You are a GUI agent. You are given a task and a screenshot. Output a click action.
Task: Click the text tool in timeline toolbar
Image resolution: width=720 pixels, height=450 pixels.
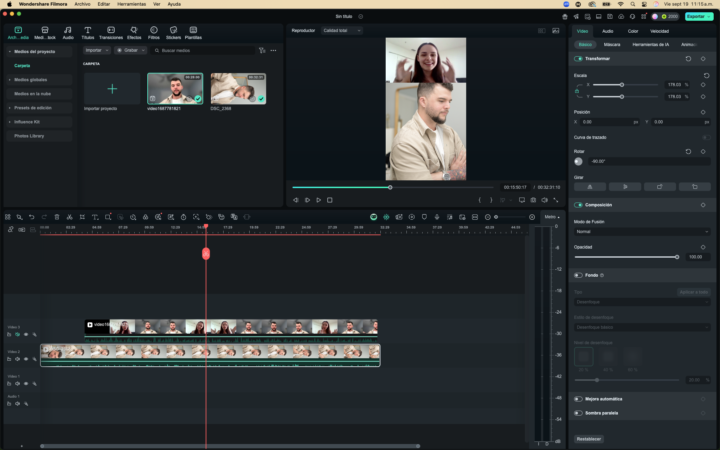(95, 217)
